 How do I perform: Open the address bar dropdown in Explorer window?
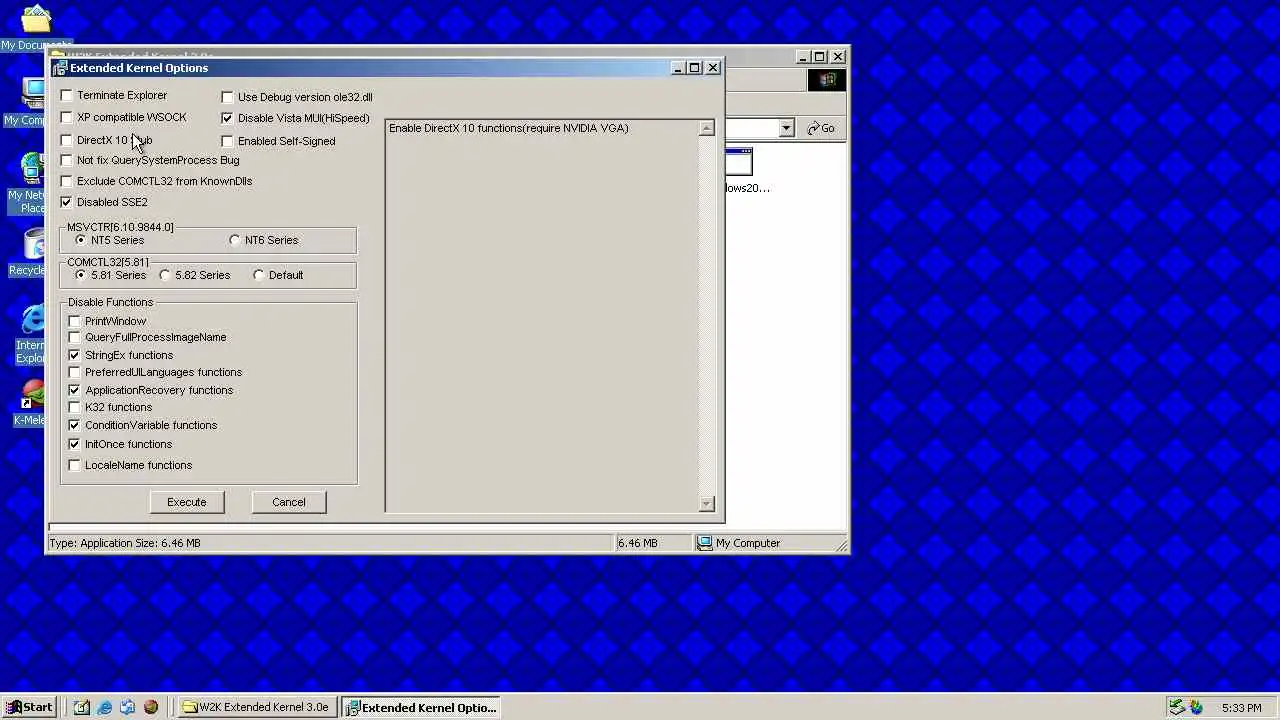[x=786, y=128]
